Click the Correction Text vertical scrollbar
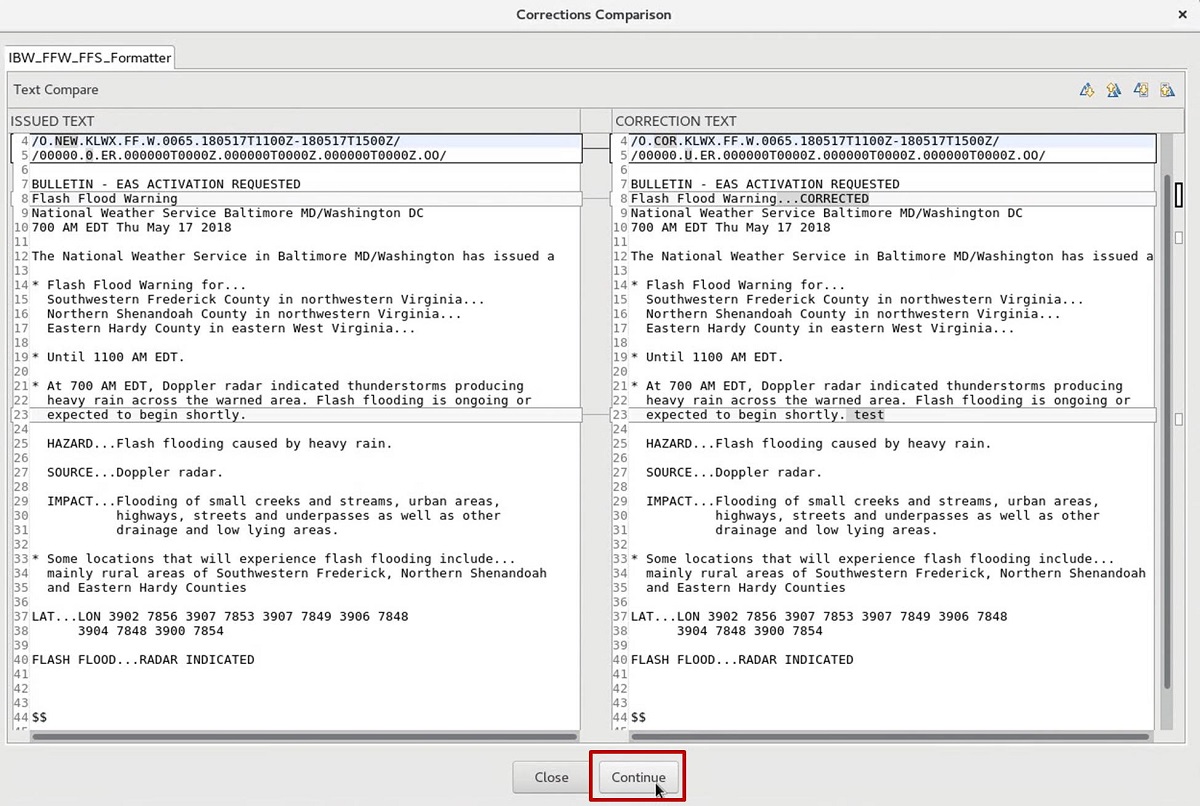 point(1165,430)
